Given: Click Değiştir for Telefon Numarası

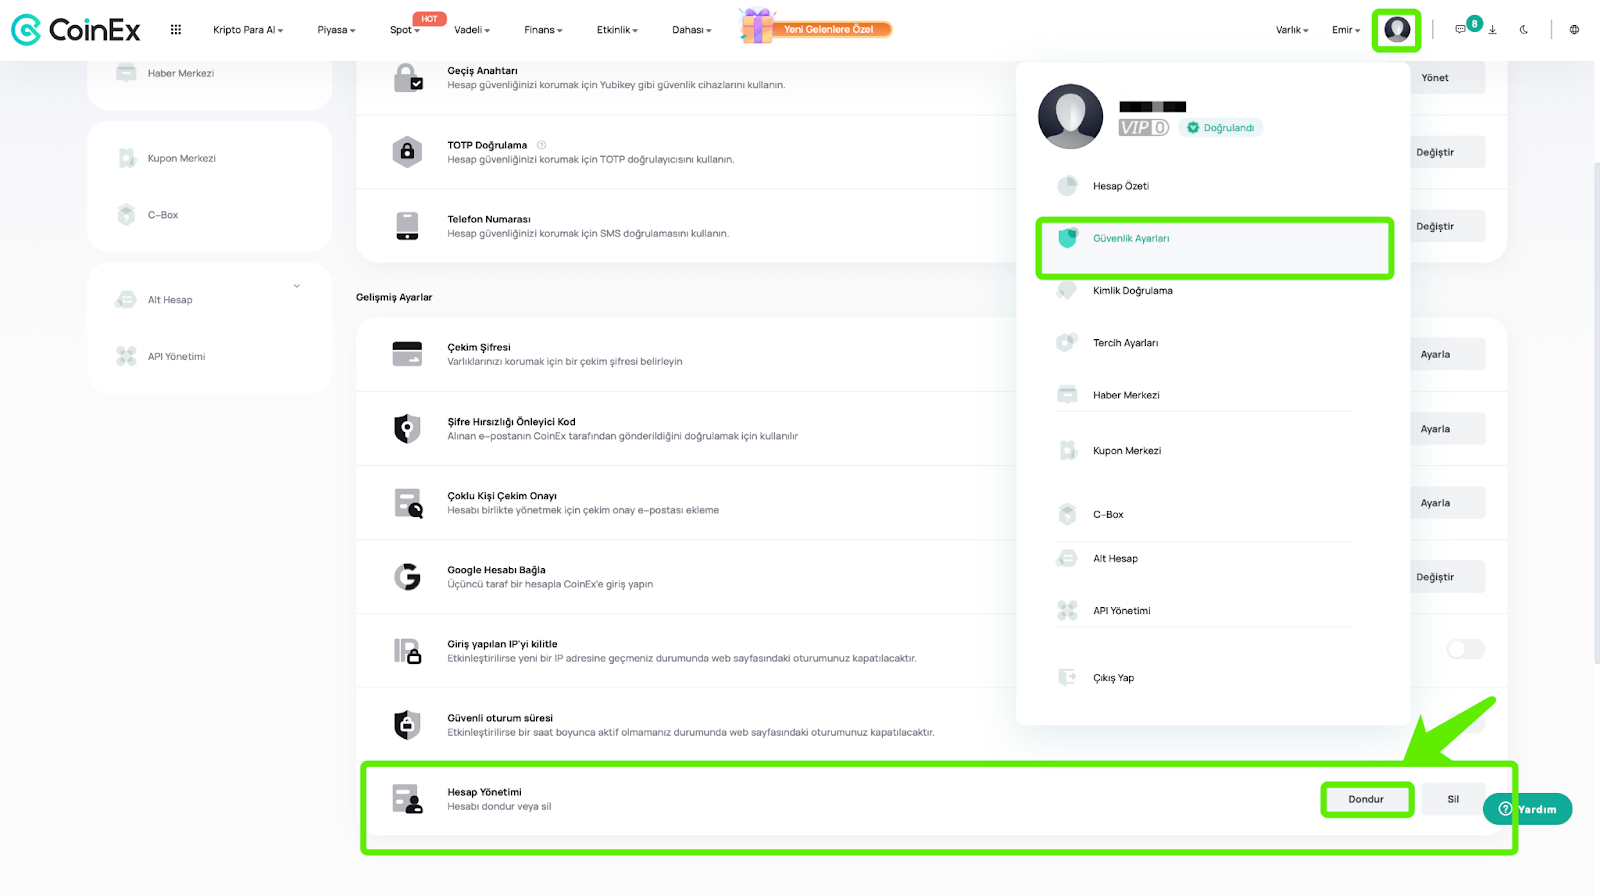Looking at the screenshot, I should (x=1435, y=226).
